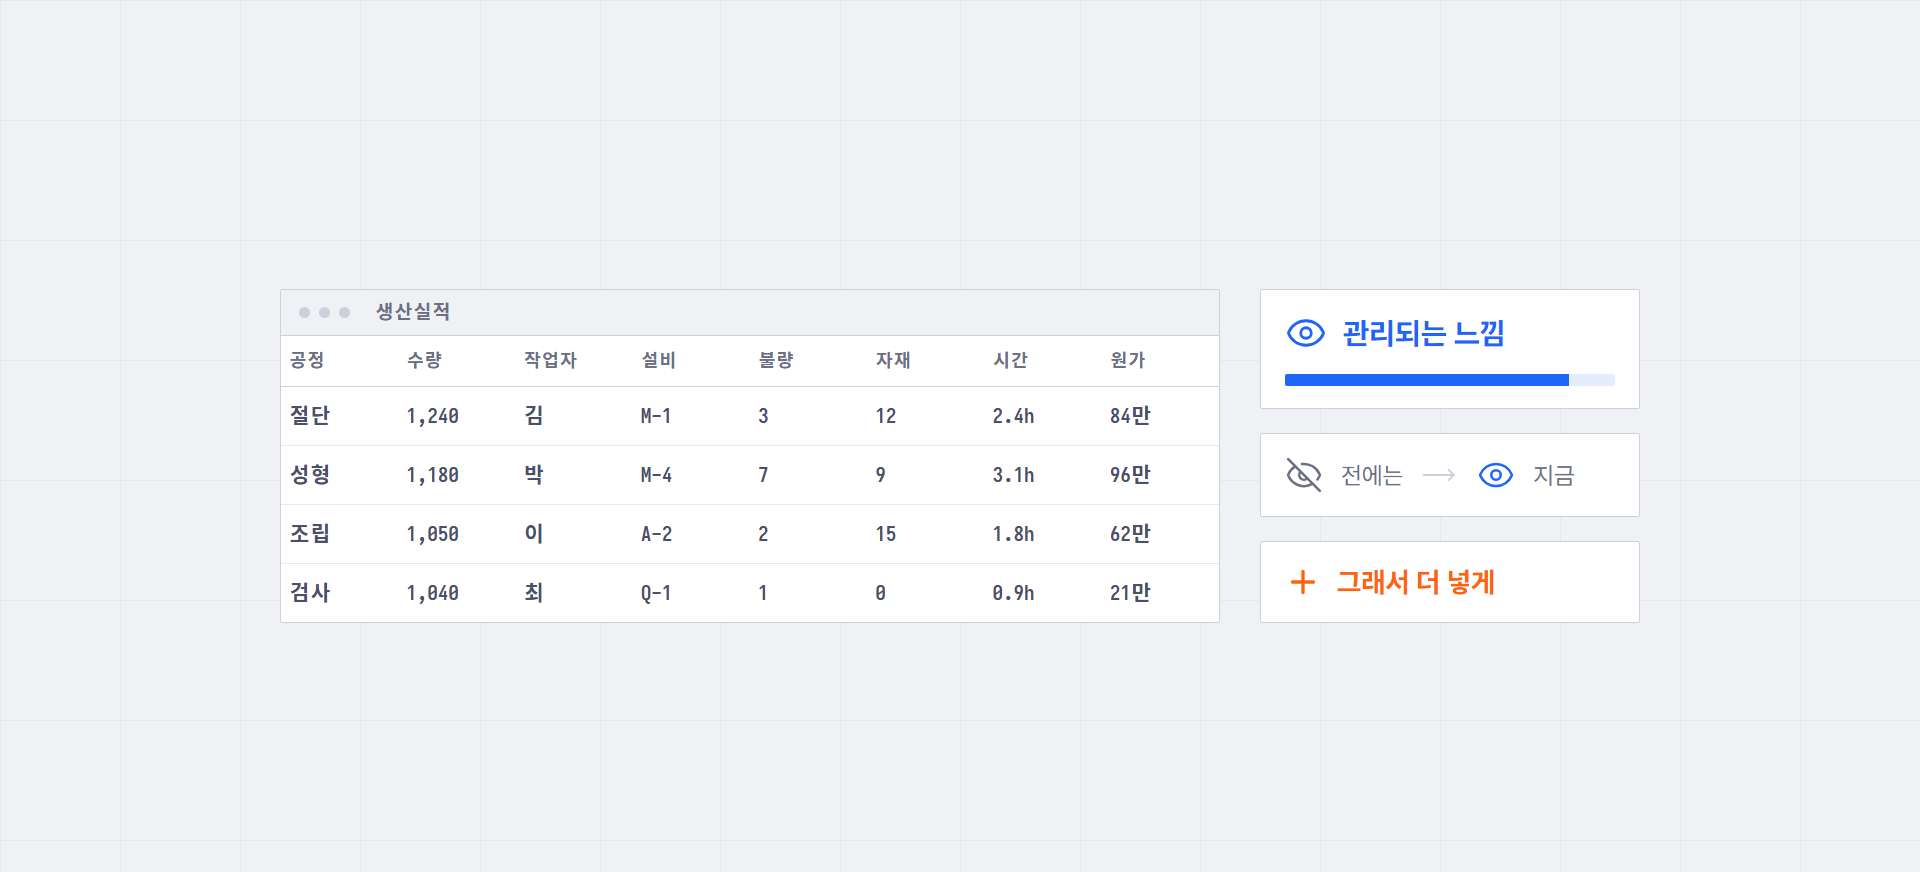This screenshot has height=872, width=1920.
Task: Click the 원가 column header
Action: point(1127,360)
